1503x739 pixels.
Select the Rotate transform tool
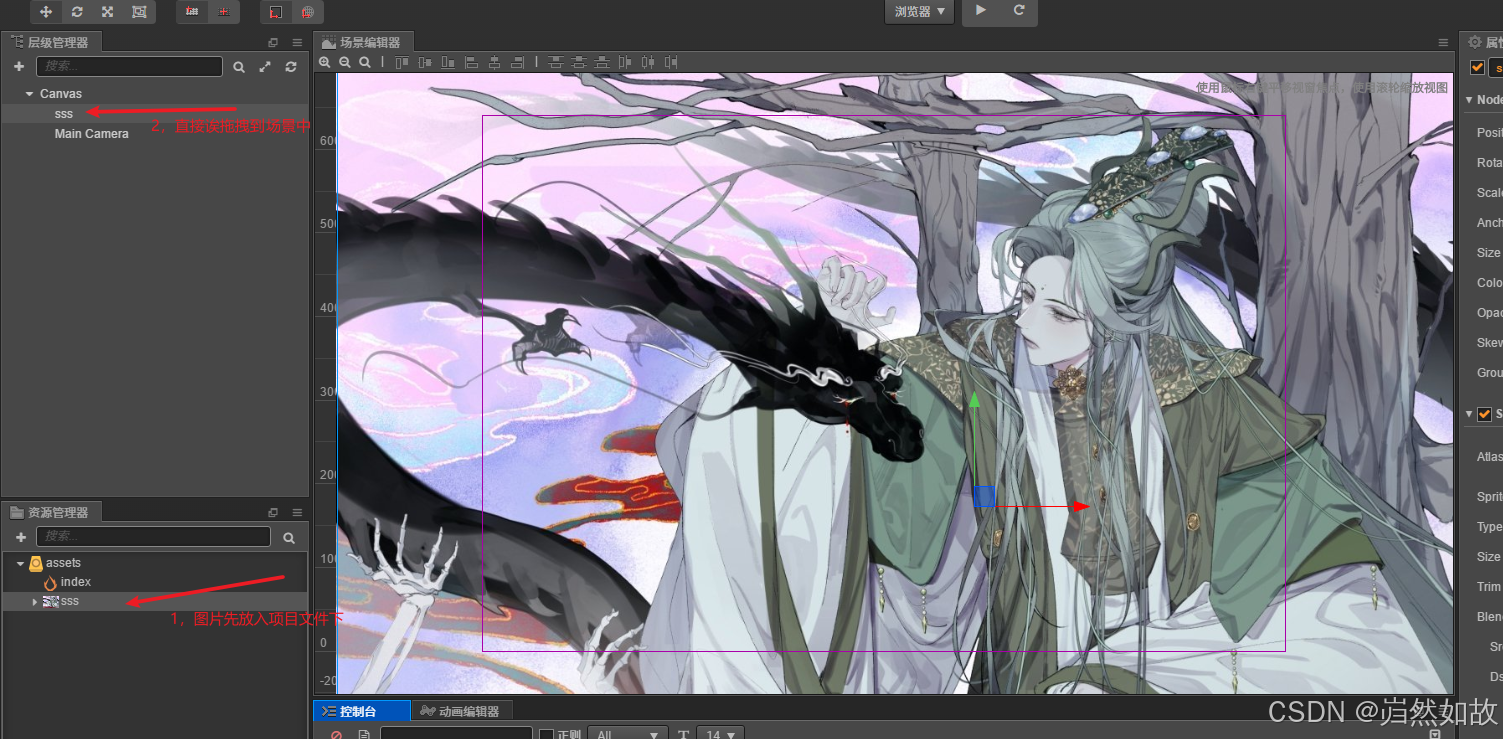(x=77, y=12)
